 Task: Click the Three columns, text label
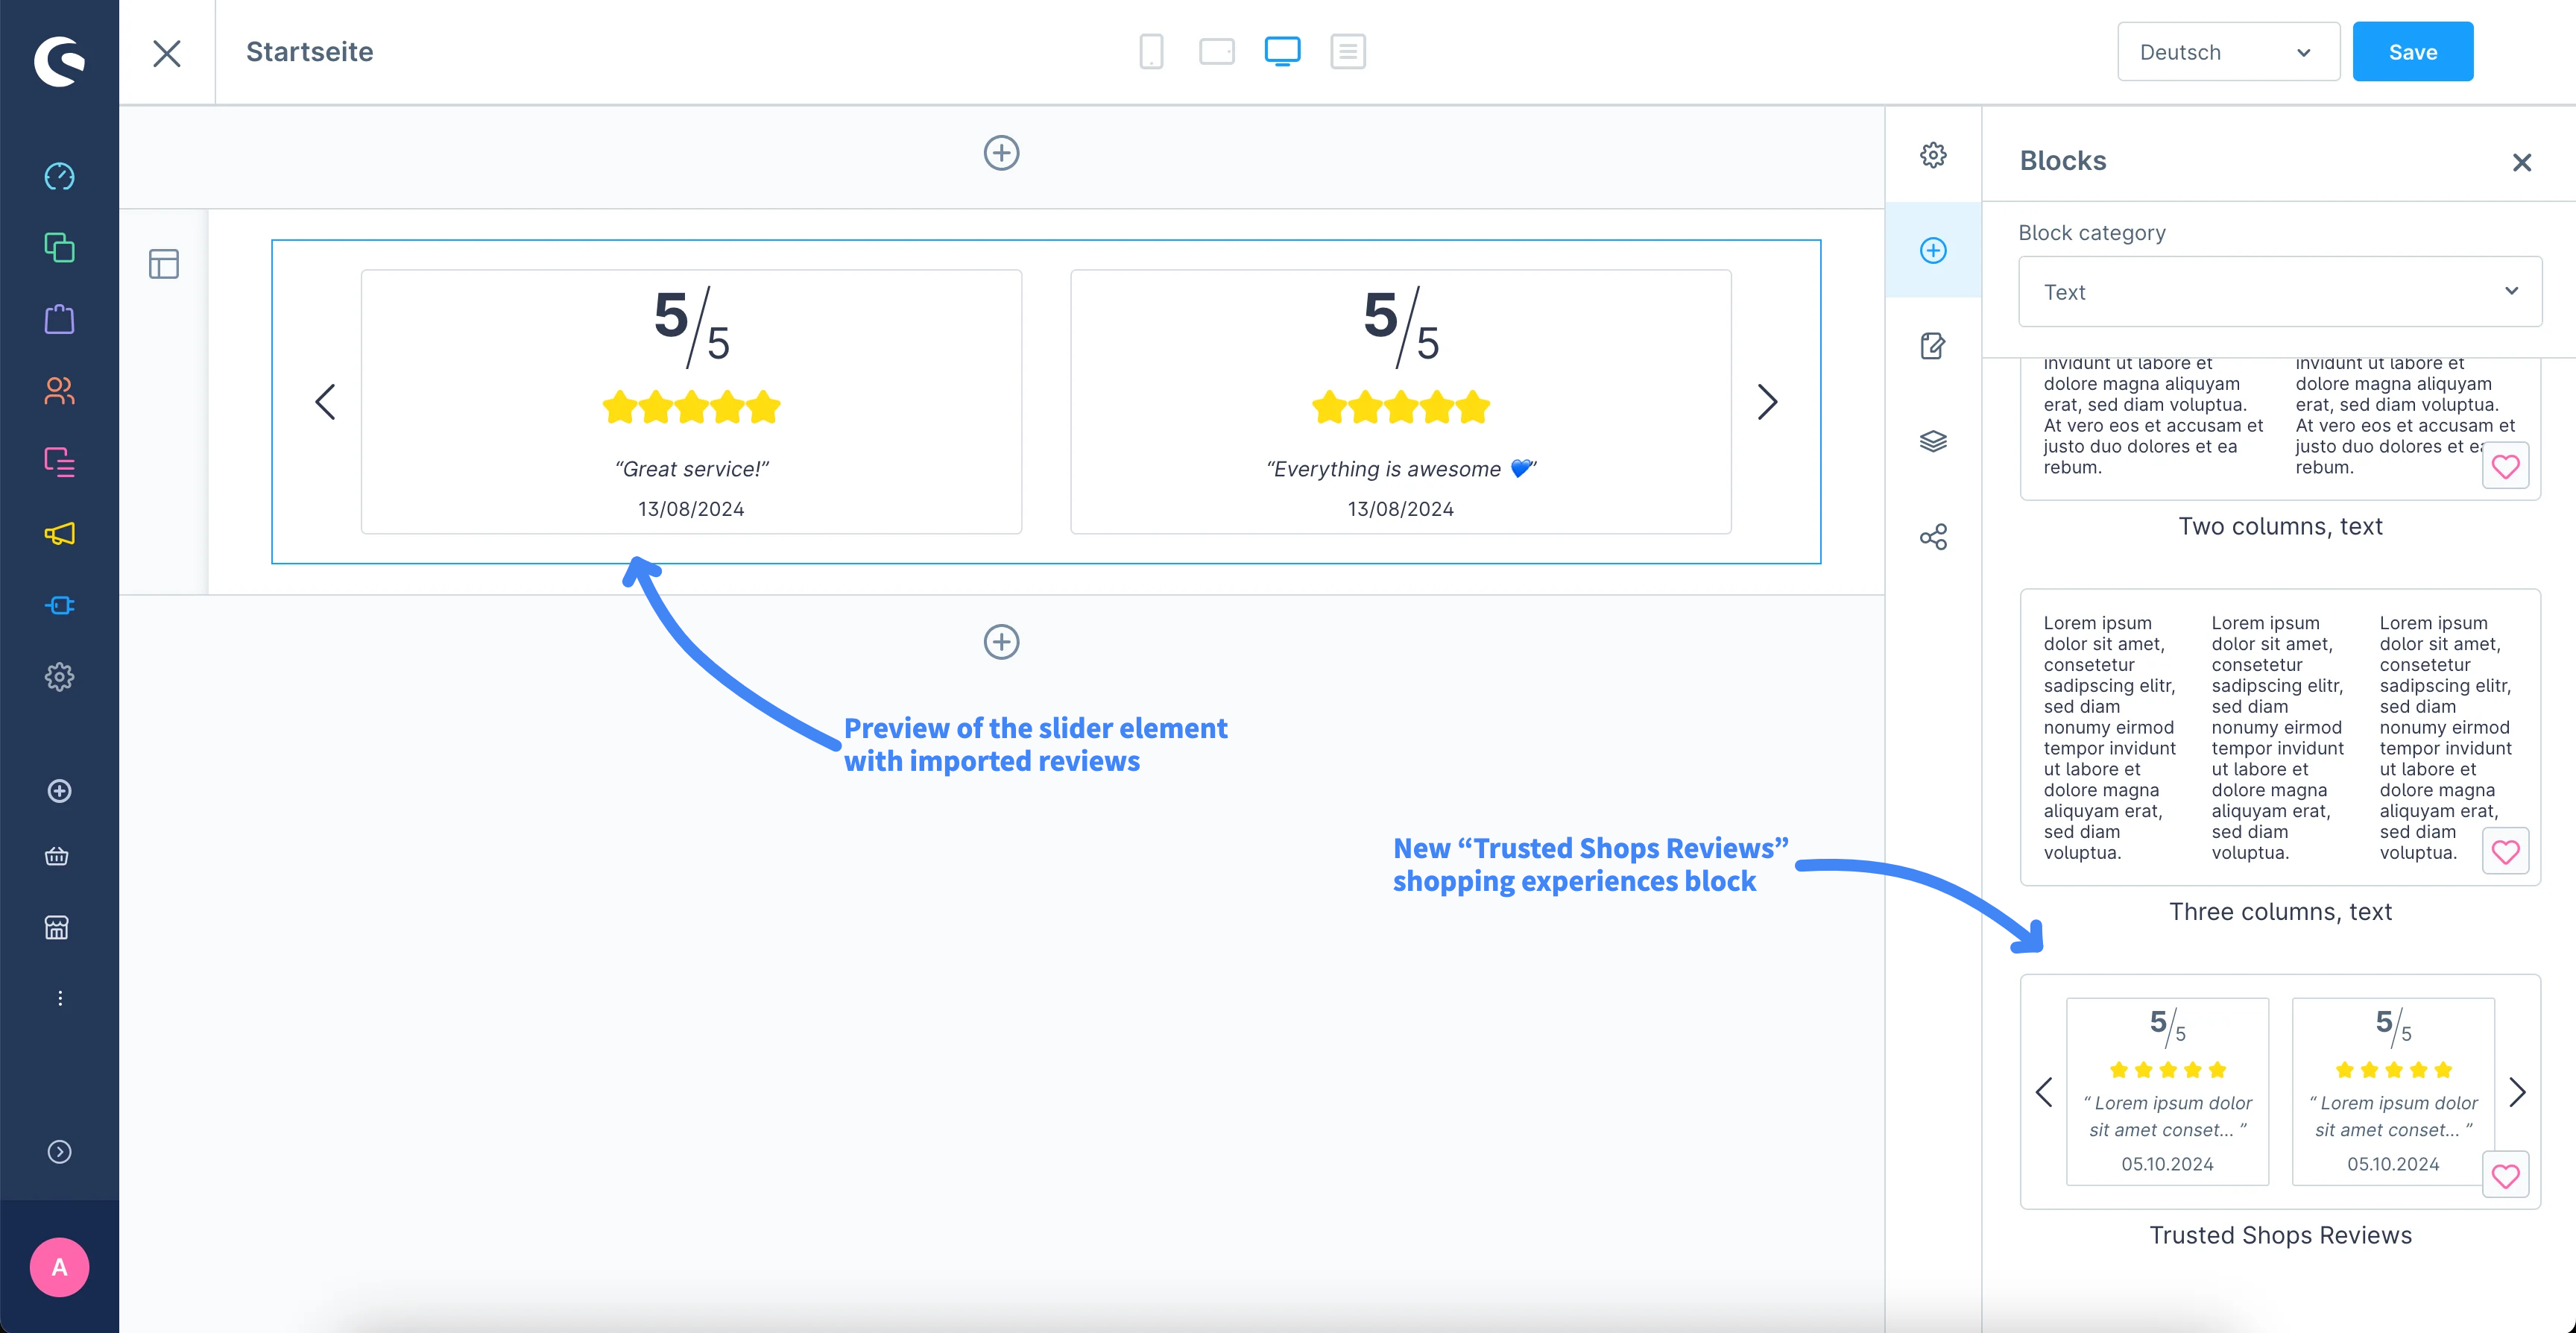[2280, 912]
